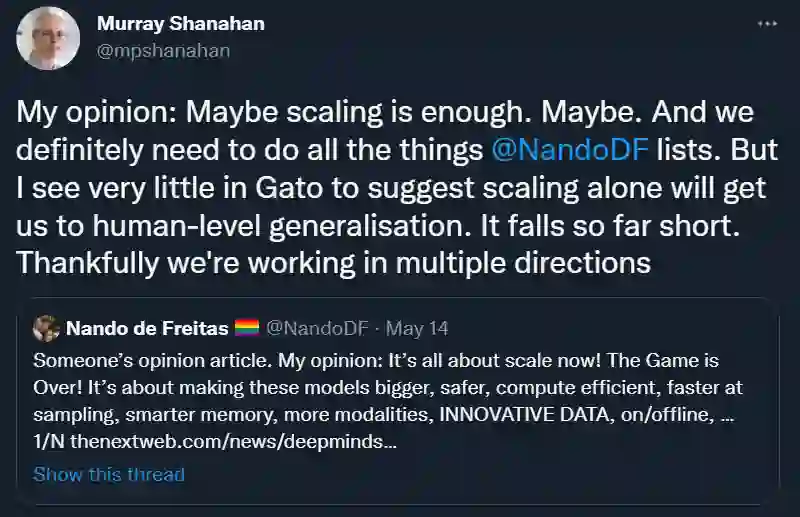Click the Show this thread link

109,474
